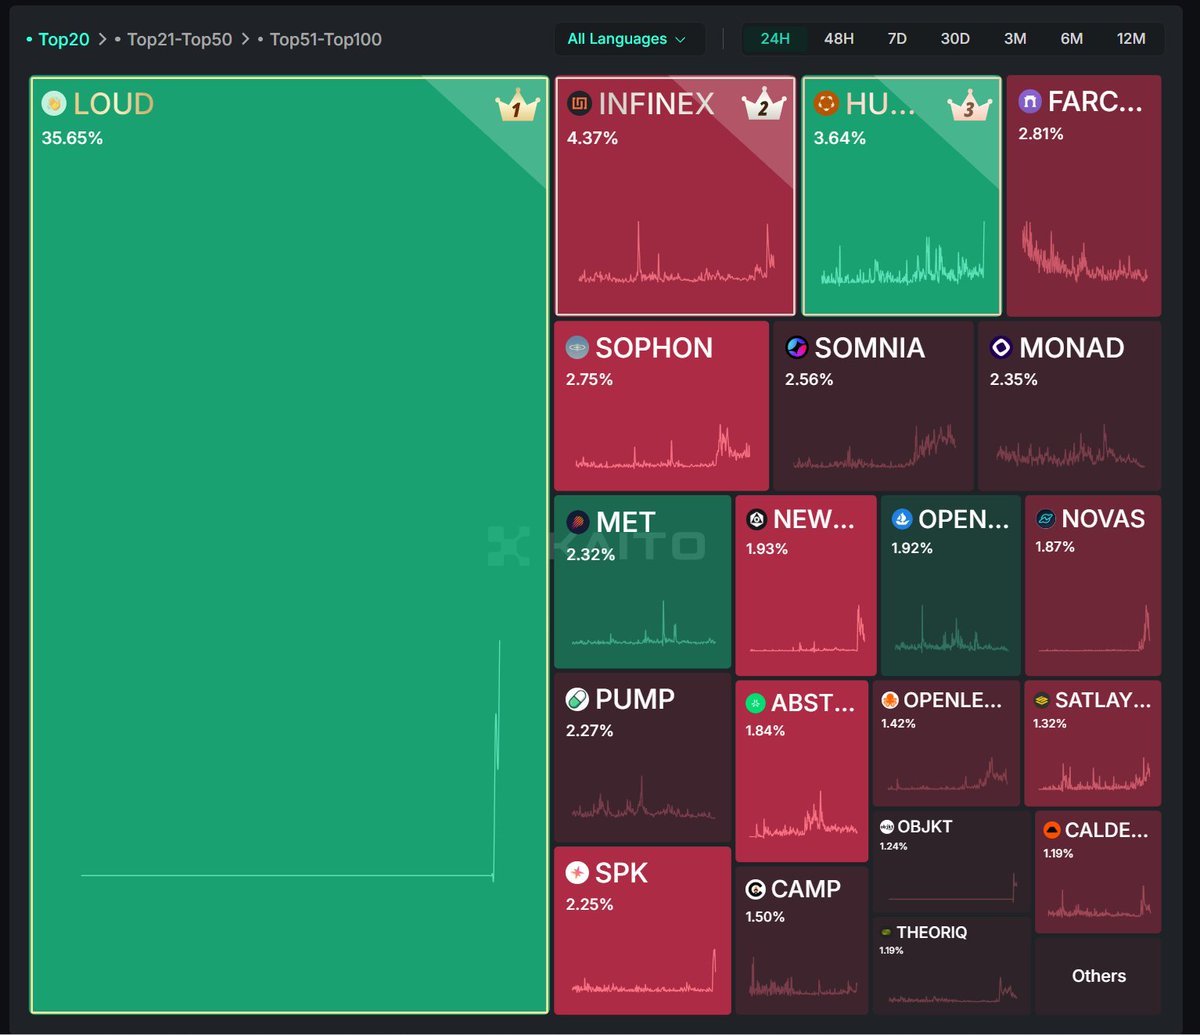
Task: Click the INFINEX 4.37% value
Action: coord(592,138)
